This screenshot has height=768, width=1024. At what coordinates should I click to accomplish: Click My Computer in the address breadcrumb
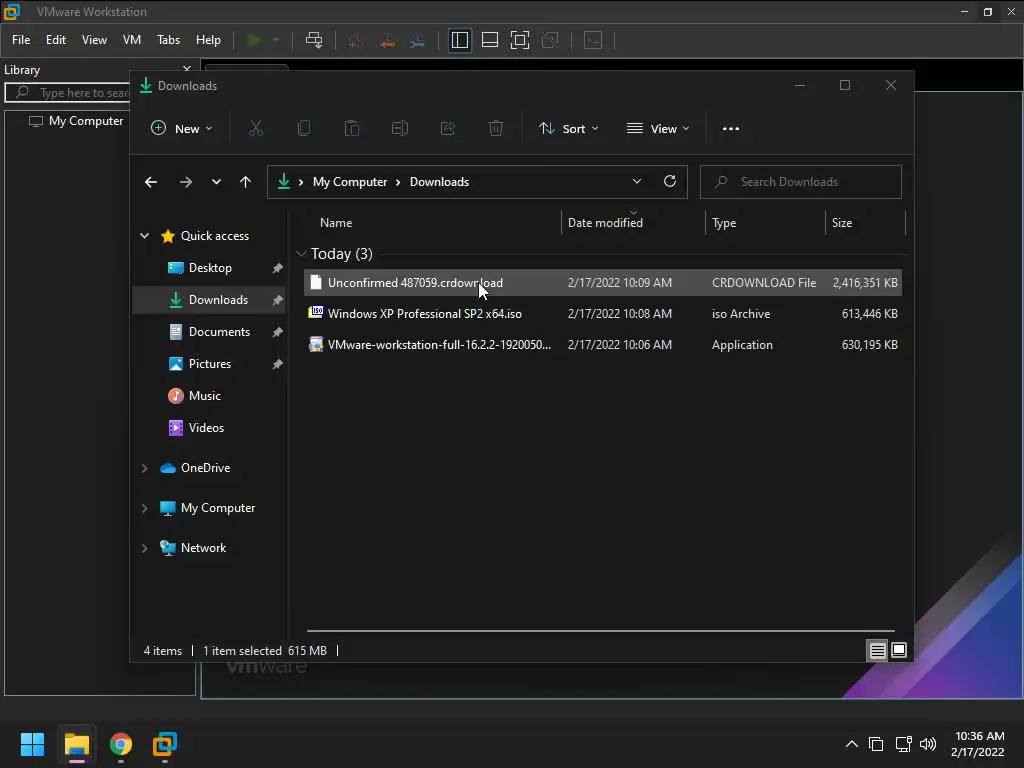pyautogui.click(x=350, y=182)
